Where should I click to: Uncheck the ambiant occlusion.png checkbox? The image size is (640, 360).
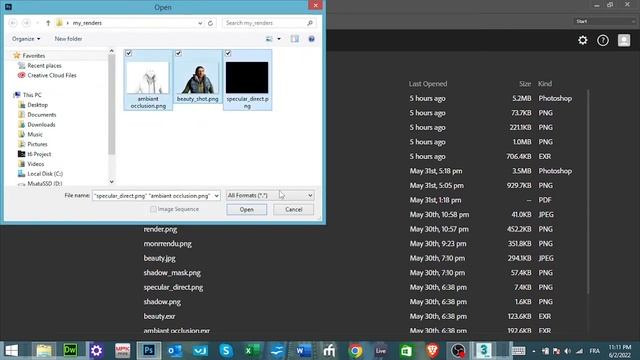click(x=129, y=53)
